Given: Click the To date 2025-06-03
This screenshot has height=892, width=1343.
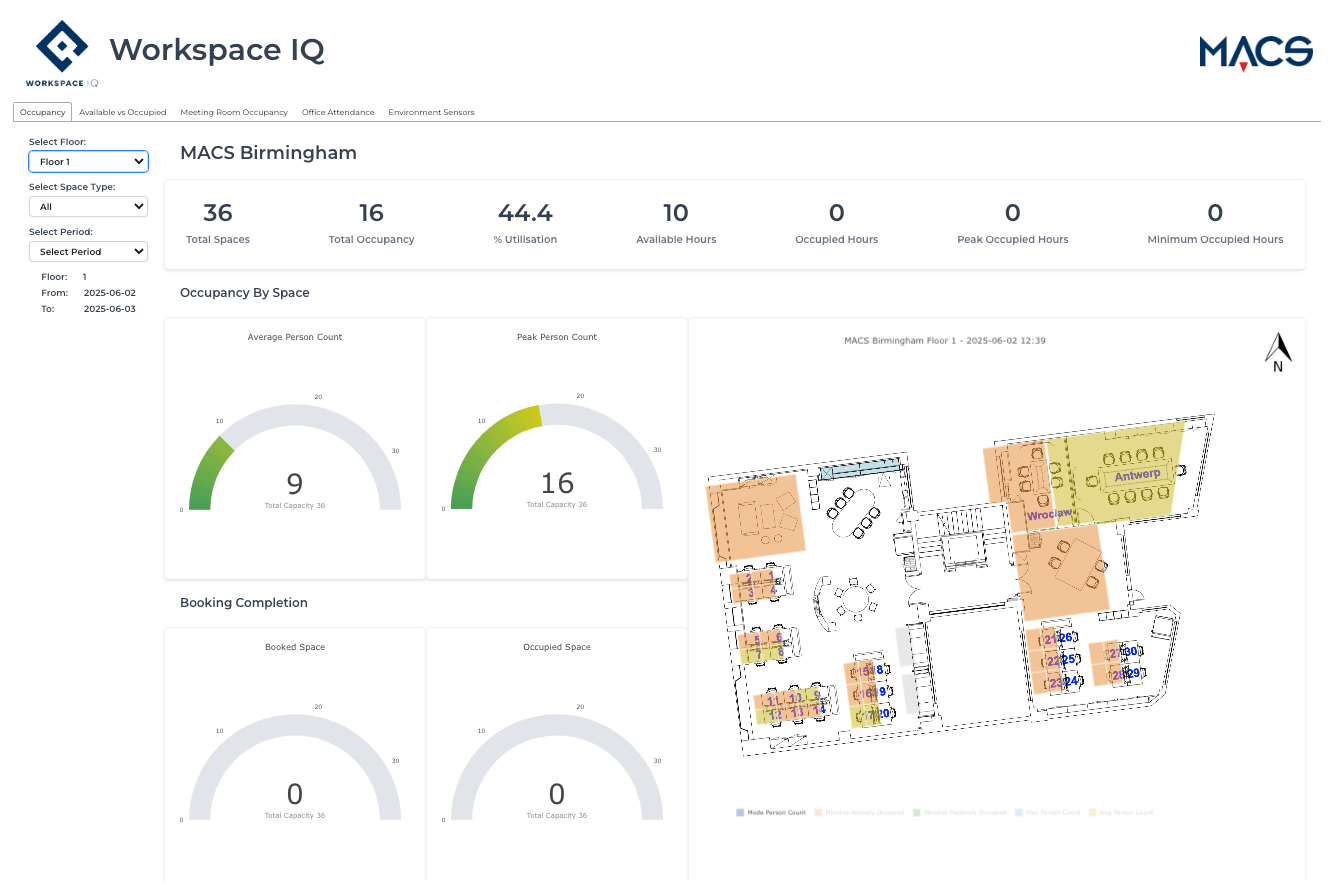Looking at the screenshot, I should pos(110,309).
